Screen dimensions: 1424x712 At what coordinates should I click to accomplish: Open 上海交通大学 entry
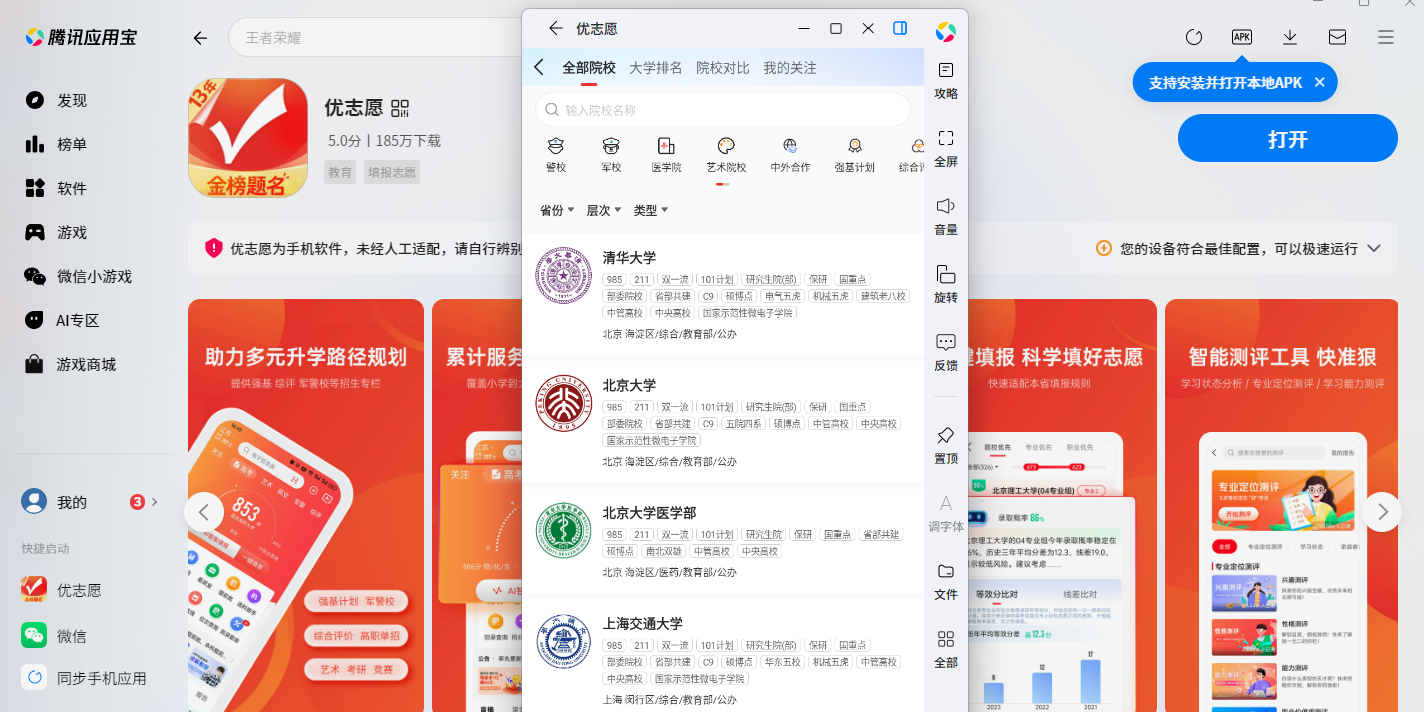point(723,658)
